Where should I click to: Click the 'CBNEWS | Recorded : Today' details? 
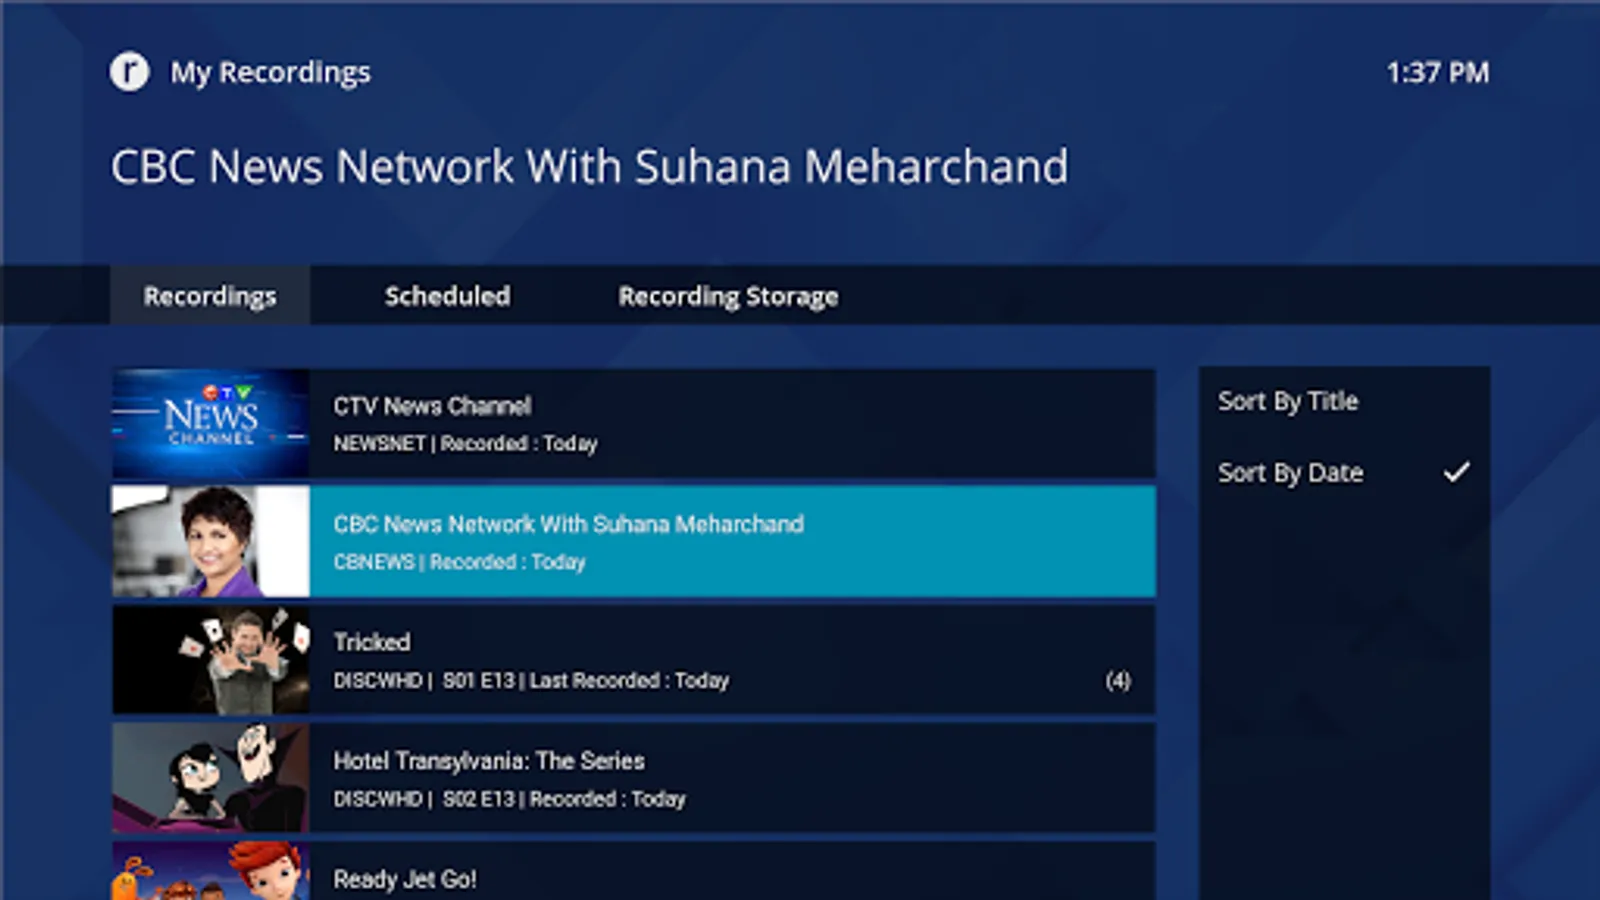(x=459, y=562)
